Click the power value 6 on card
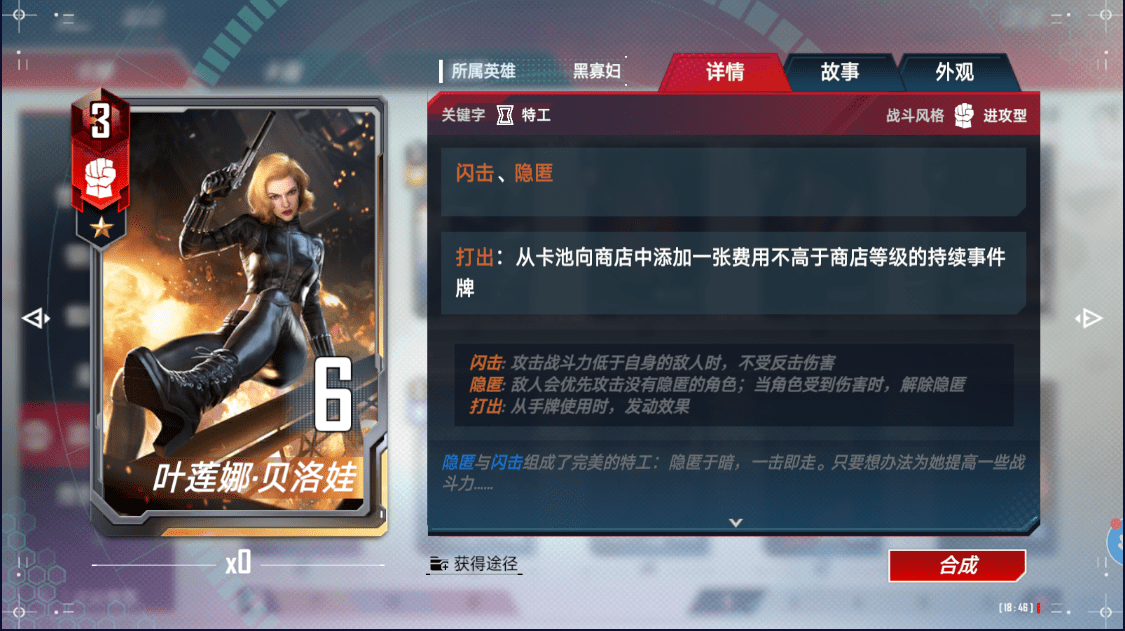Screen dimensions: 1125x631 click(x=334, y=395)
